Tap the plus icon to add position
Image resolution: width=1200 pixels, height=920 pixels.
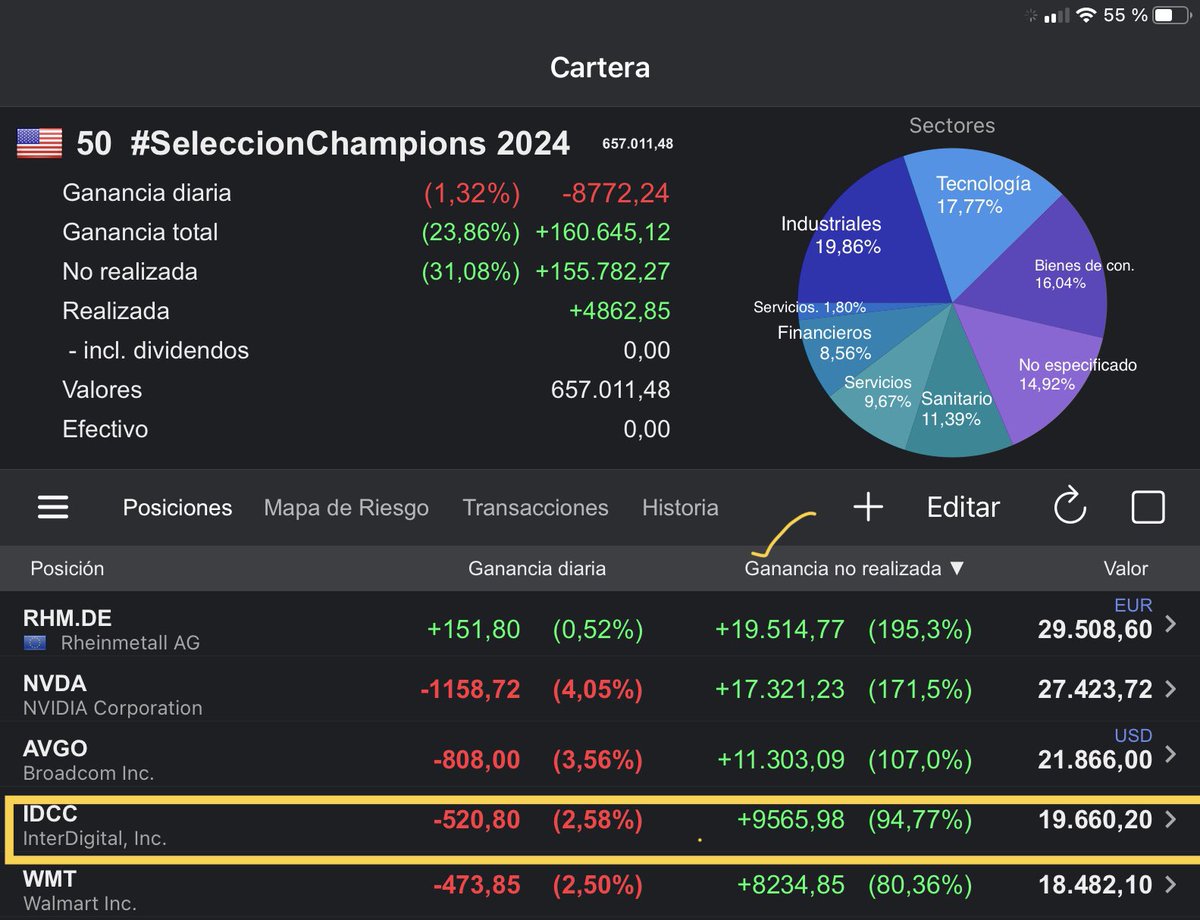click(x=868, y=507)
